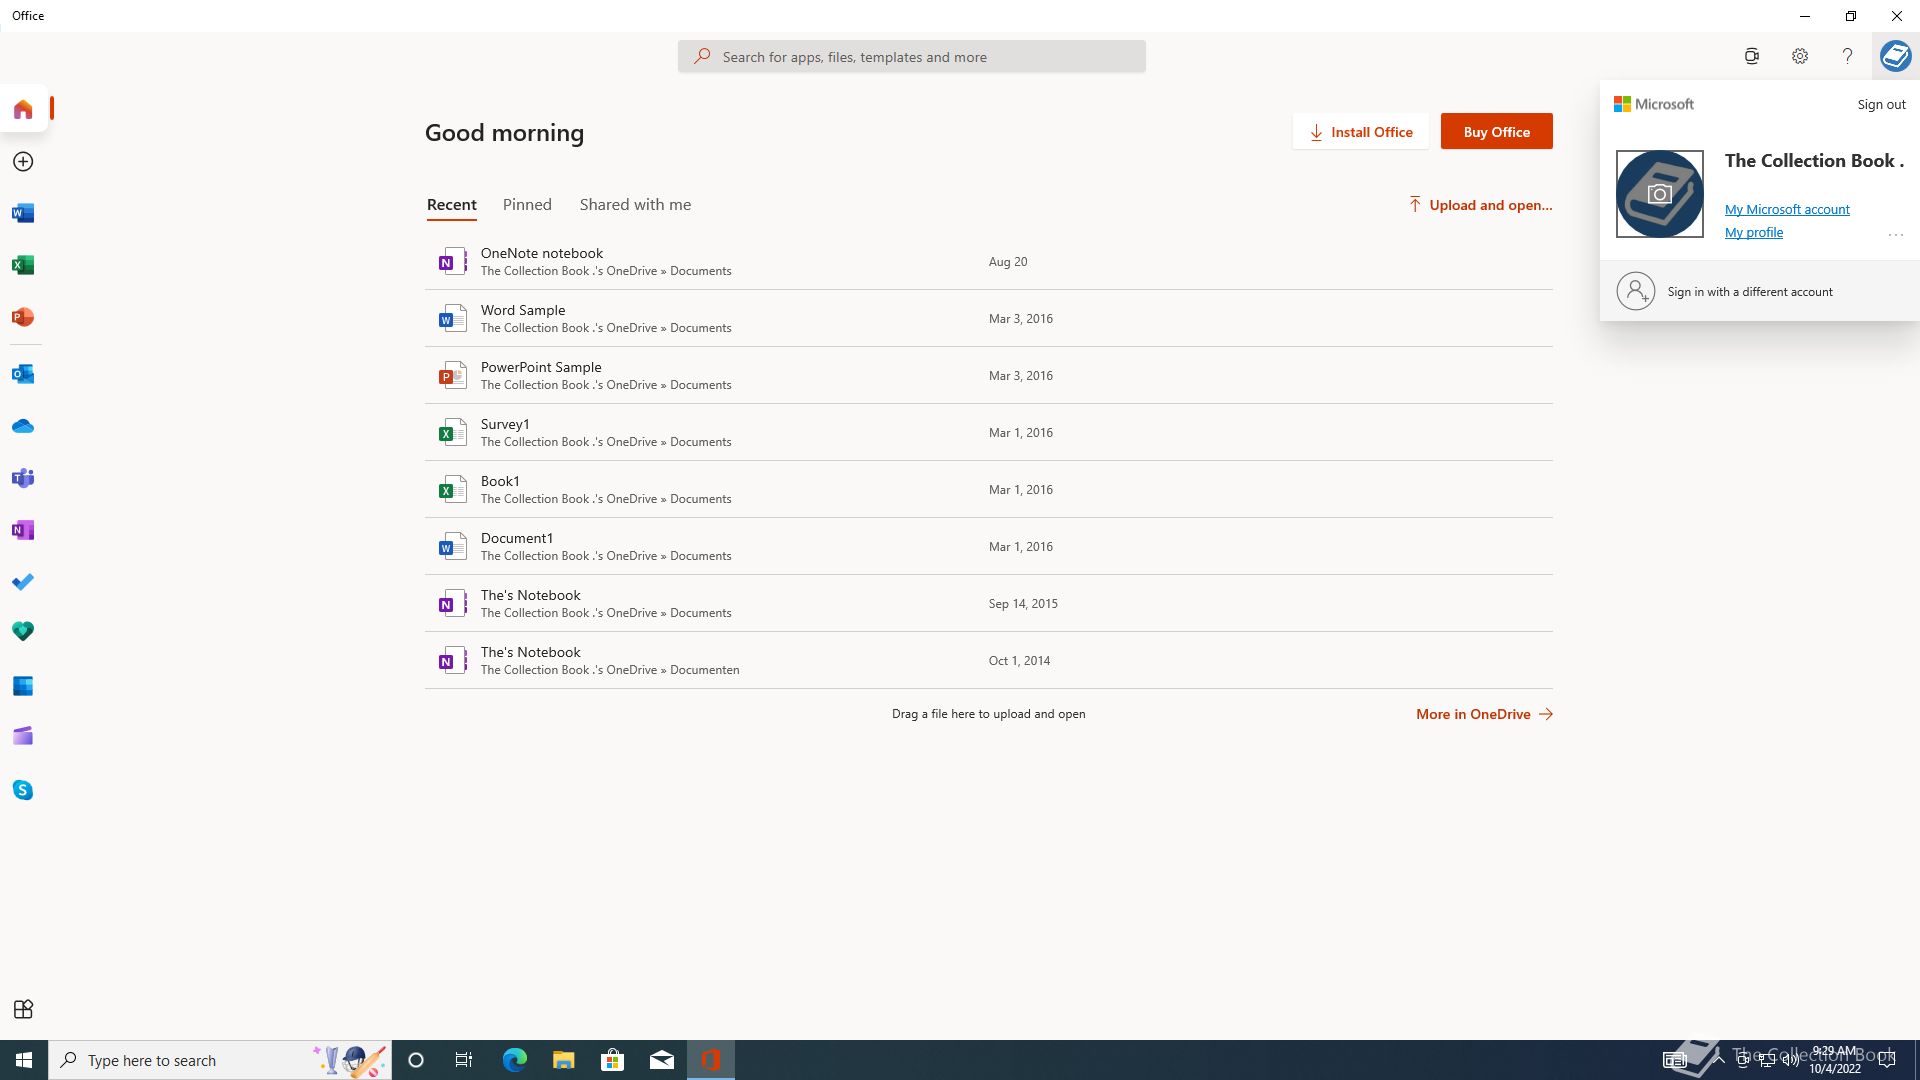This screenshot has width=1920, height=1080.
Task: Open more options ellipsis in account panel
Action: (x=1895, y=235)
